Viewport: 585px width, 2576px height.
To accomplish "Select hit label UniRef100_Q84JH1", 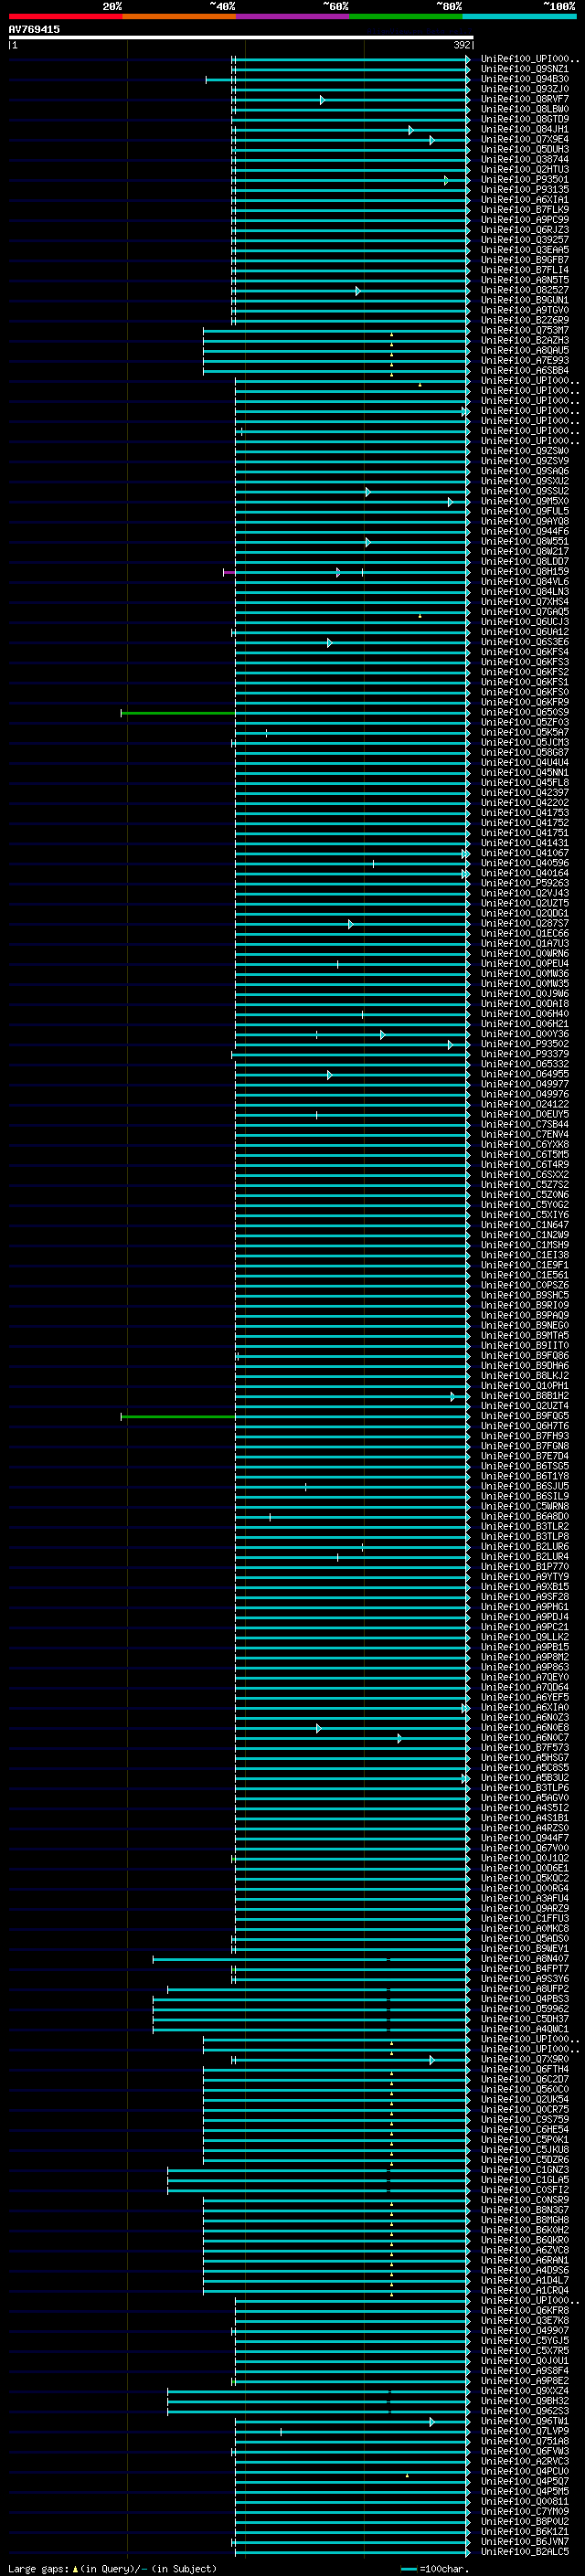I will (x=524, y=129).
